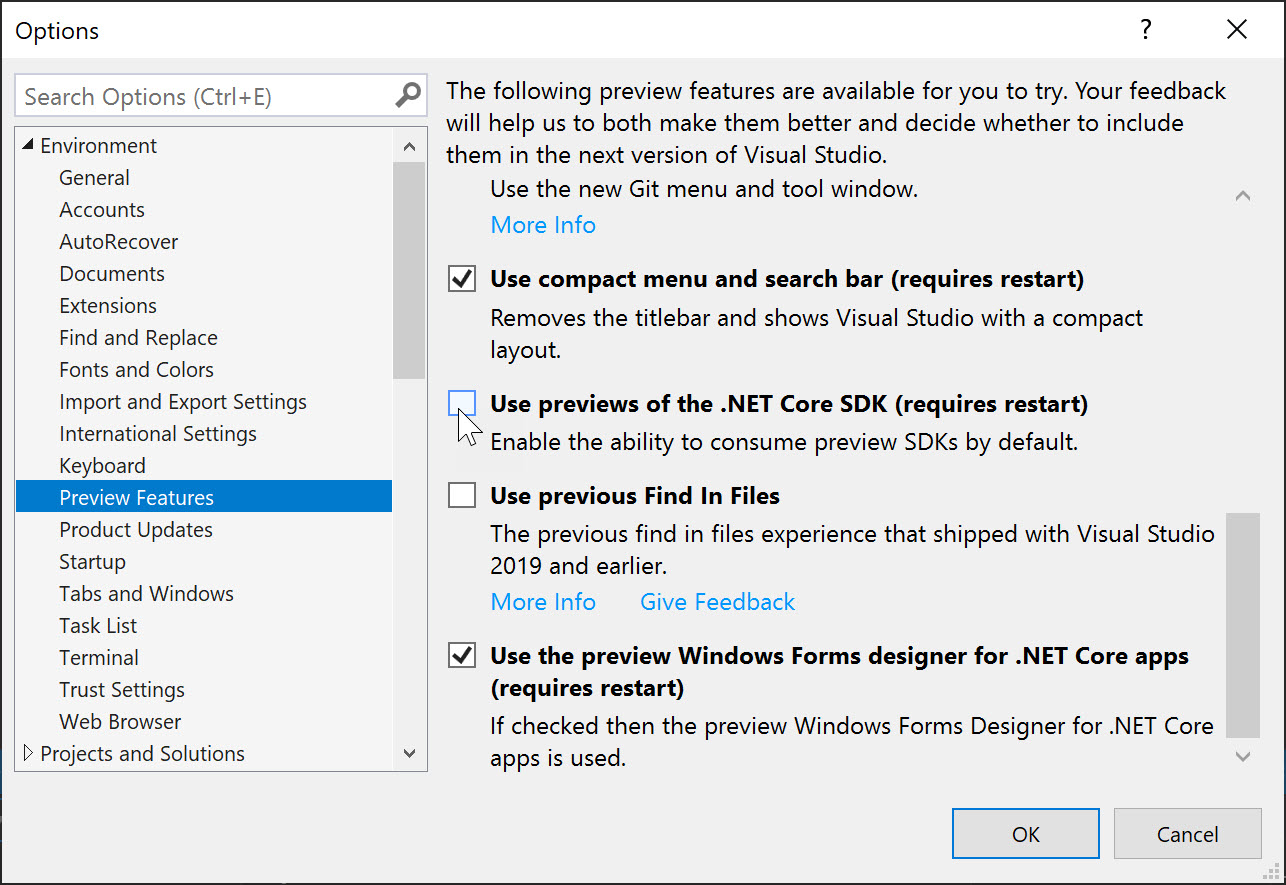Open International Settings page
Screen dimensions: 1286x885
pyautogui.click(x=158, y=434)
